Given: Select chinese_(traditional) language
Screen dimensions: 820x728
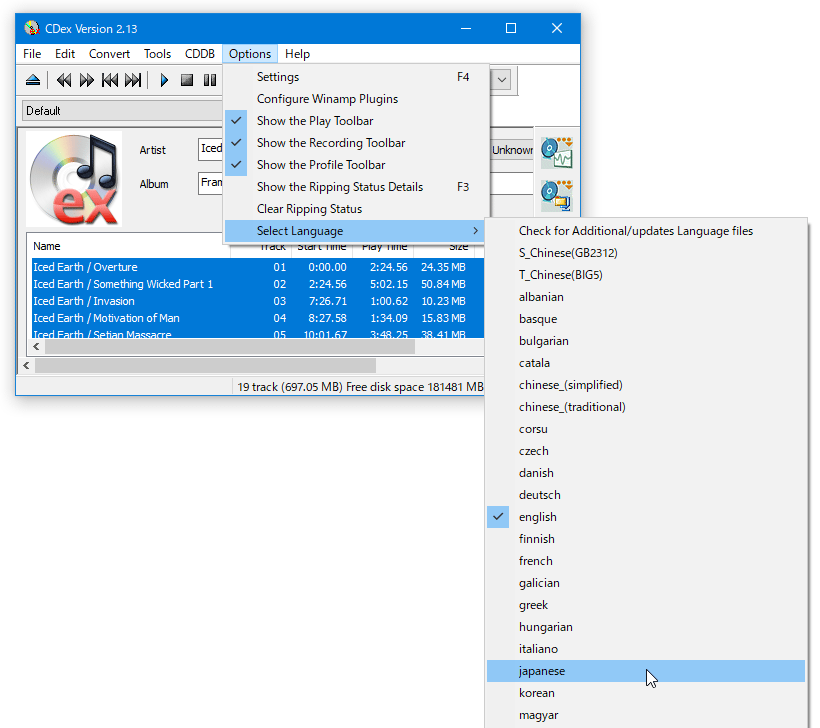Looking at the screenshot, I should click(646, 406).
